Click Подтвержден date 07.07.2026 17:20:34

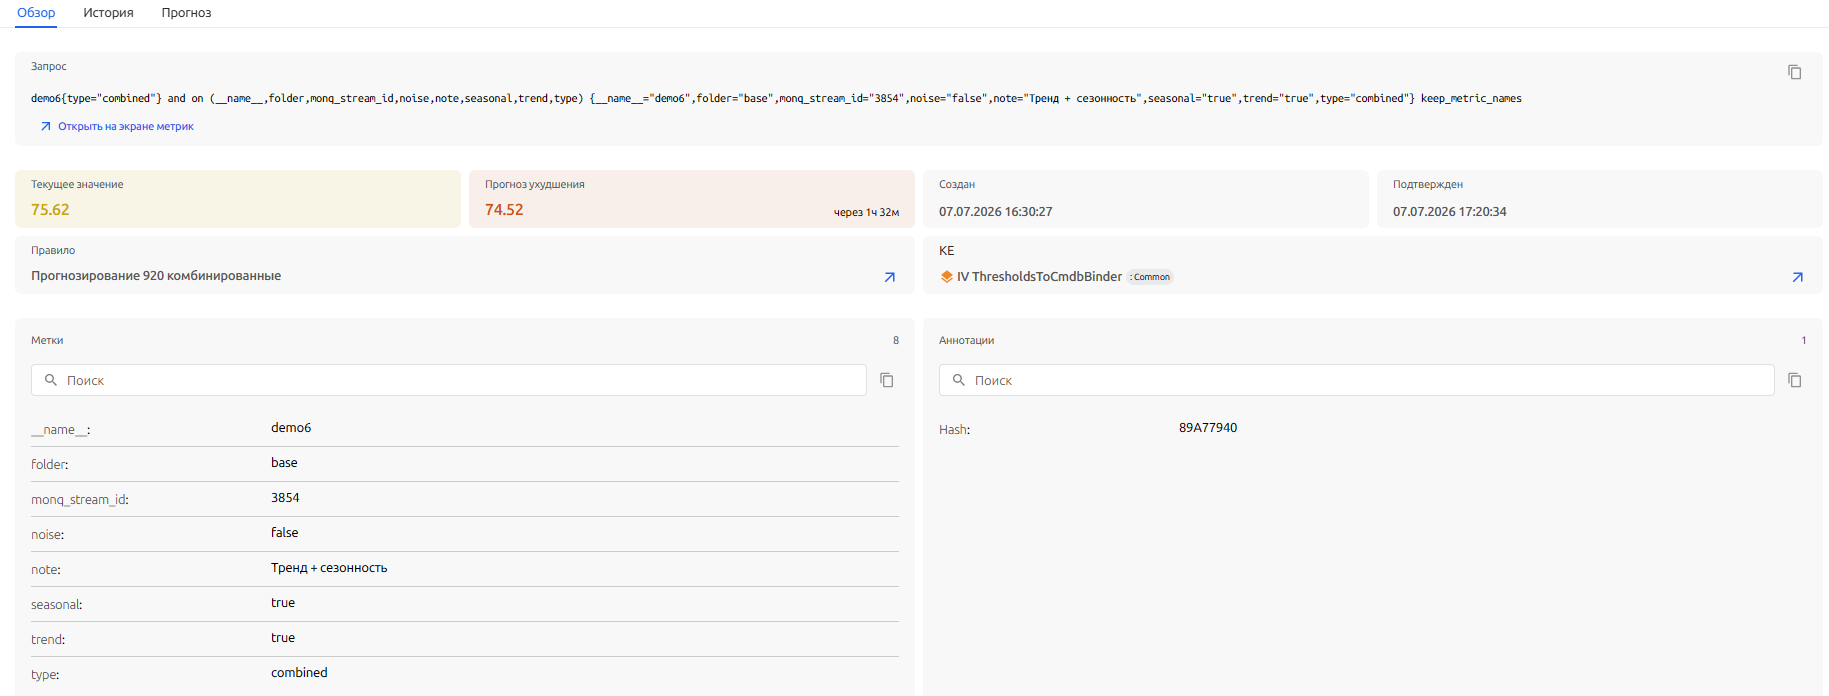click(x=1449, y=212)
